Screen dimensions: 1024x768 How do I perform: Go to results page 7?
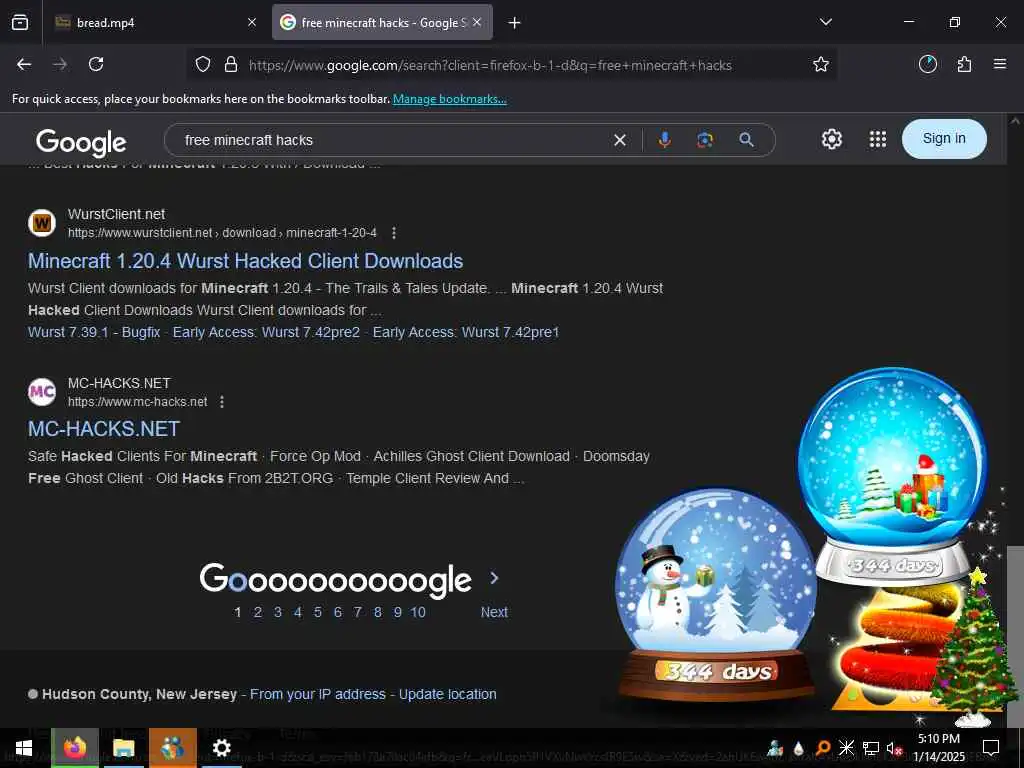click(x=358, y=612)
